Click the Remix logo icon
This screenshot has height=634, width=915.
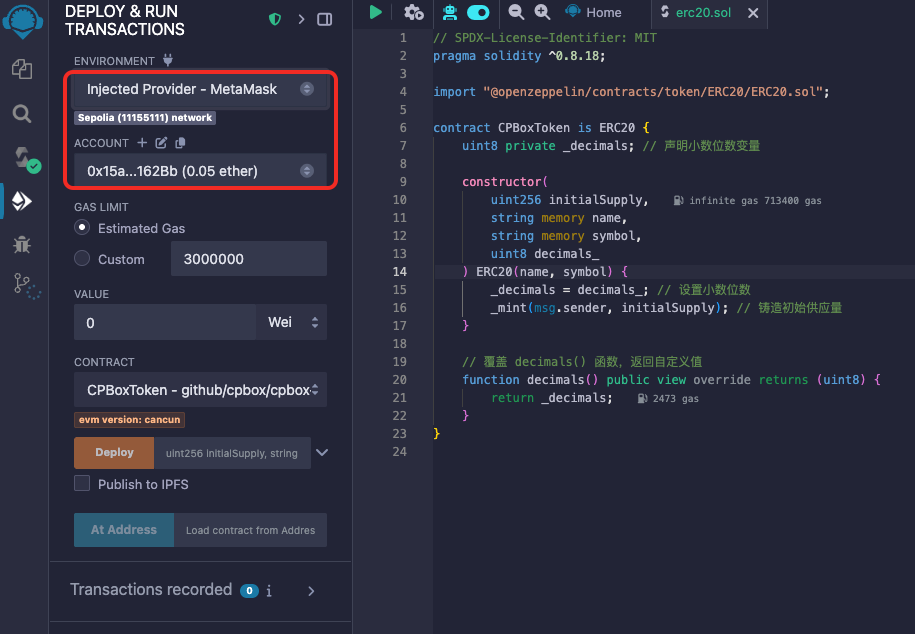coord(23,22)
